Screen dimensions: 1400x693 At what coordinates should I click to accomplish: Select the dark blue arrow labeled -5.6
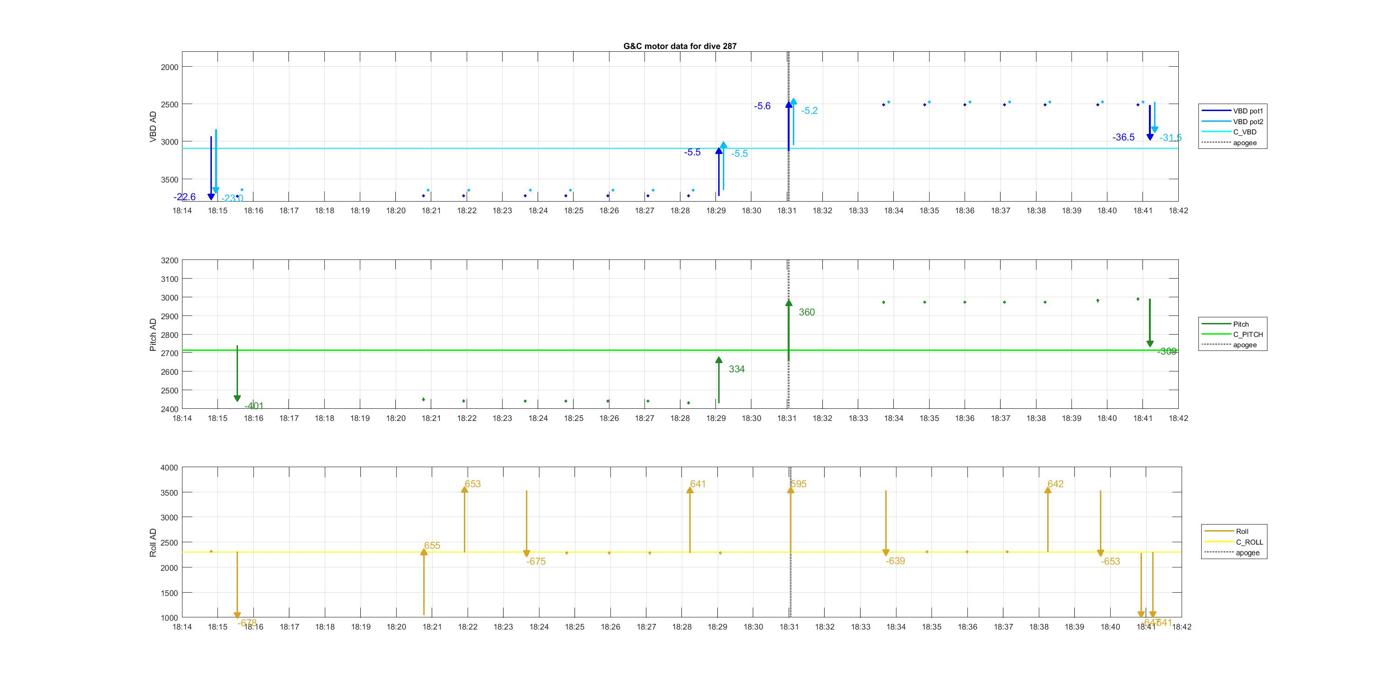pos(788,125)
